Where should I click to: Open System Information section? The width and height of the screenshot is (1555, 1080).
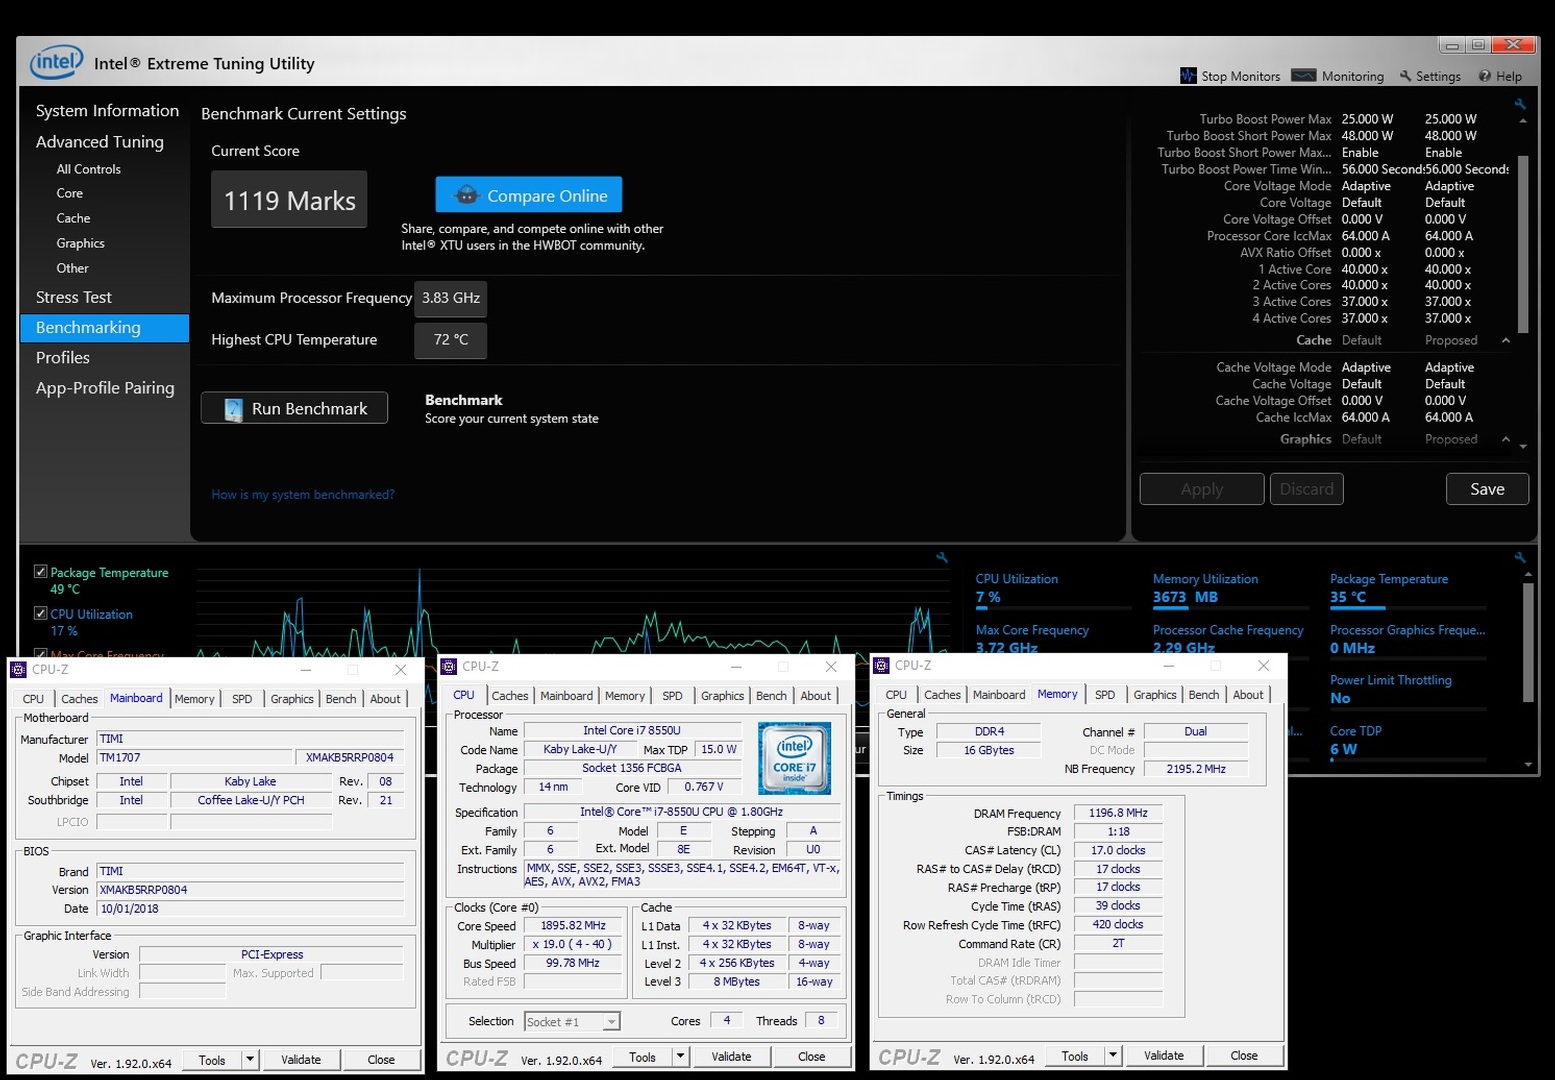107,110
